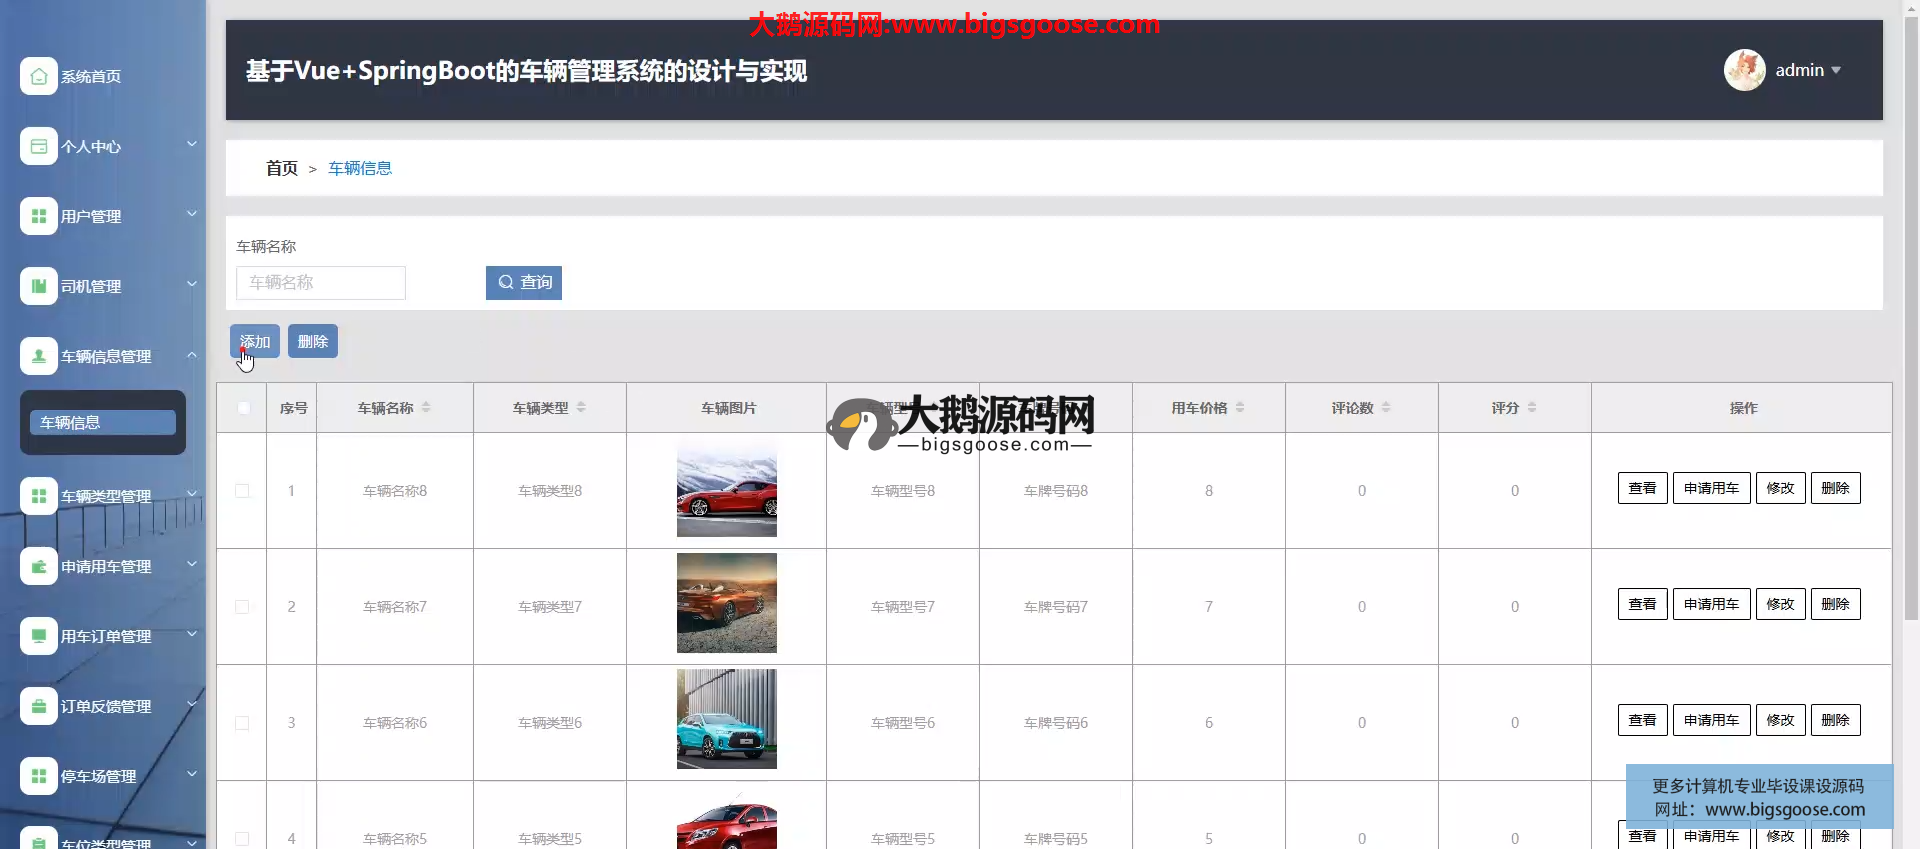Click the 用户管理 grid icon
This screenshot has height=849, width=1920.
38,217
